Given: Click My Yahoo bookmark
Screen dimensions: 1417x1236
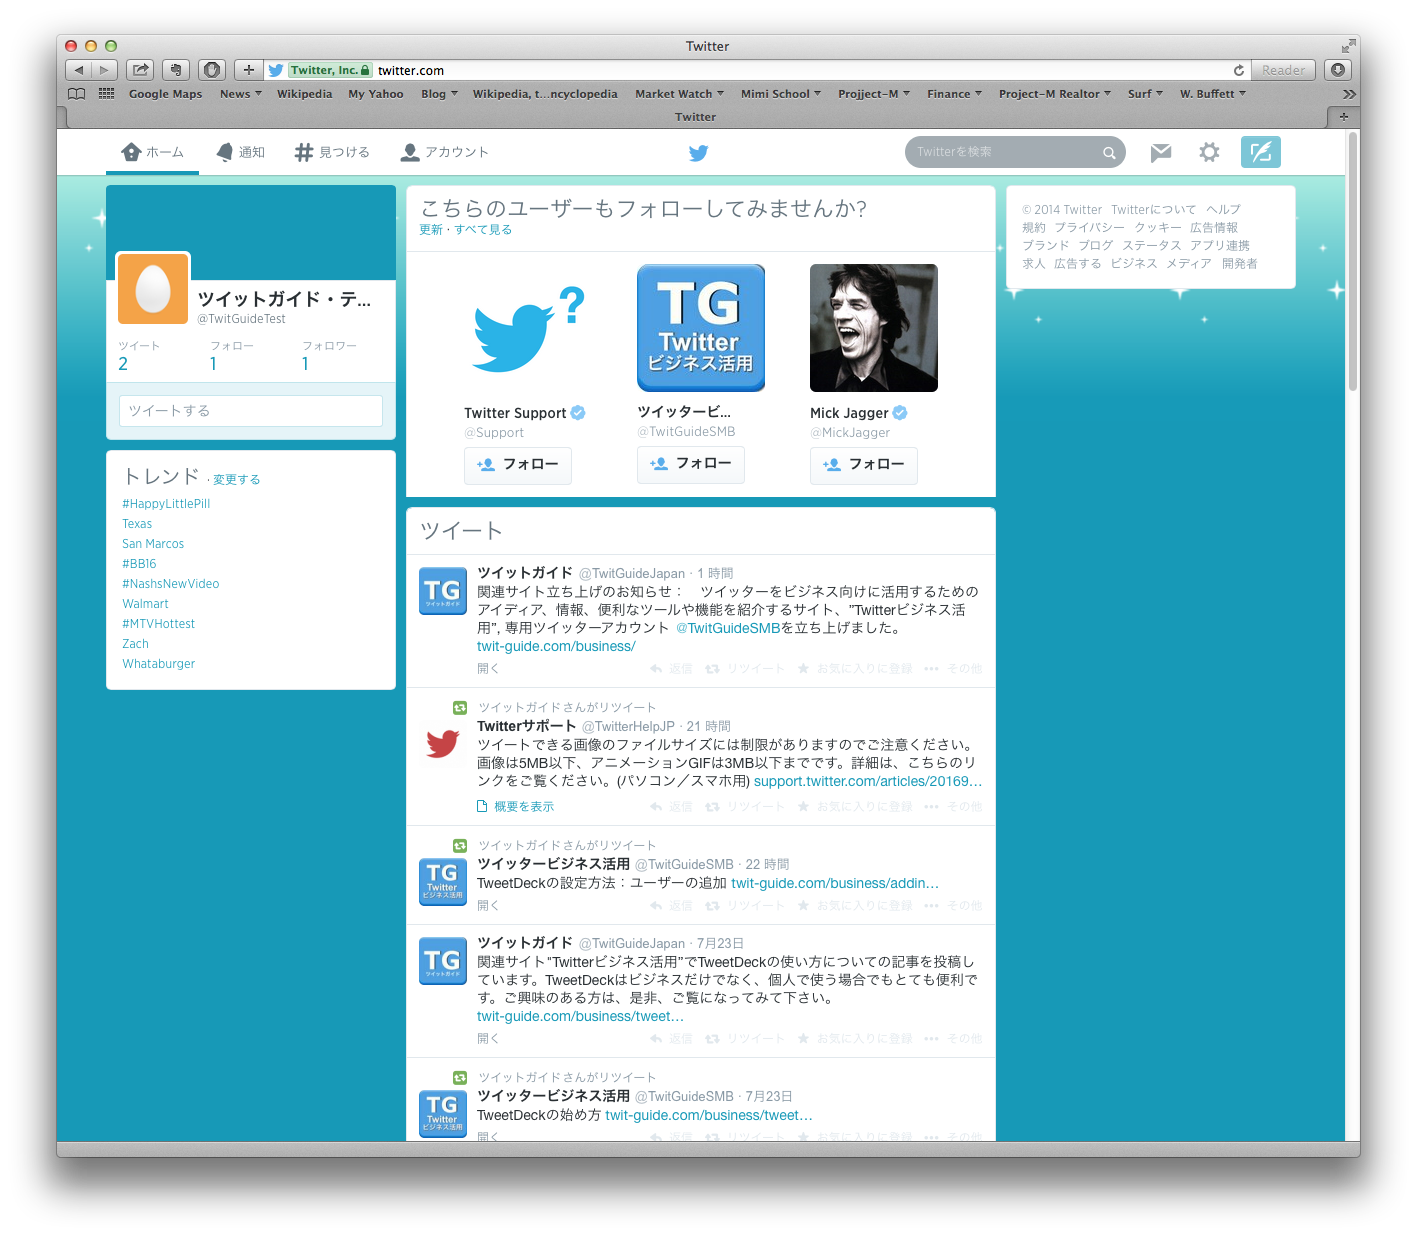Looking at the screenshot, I should point(376,94).
